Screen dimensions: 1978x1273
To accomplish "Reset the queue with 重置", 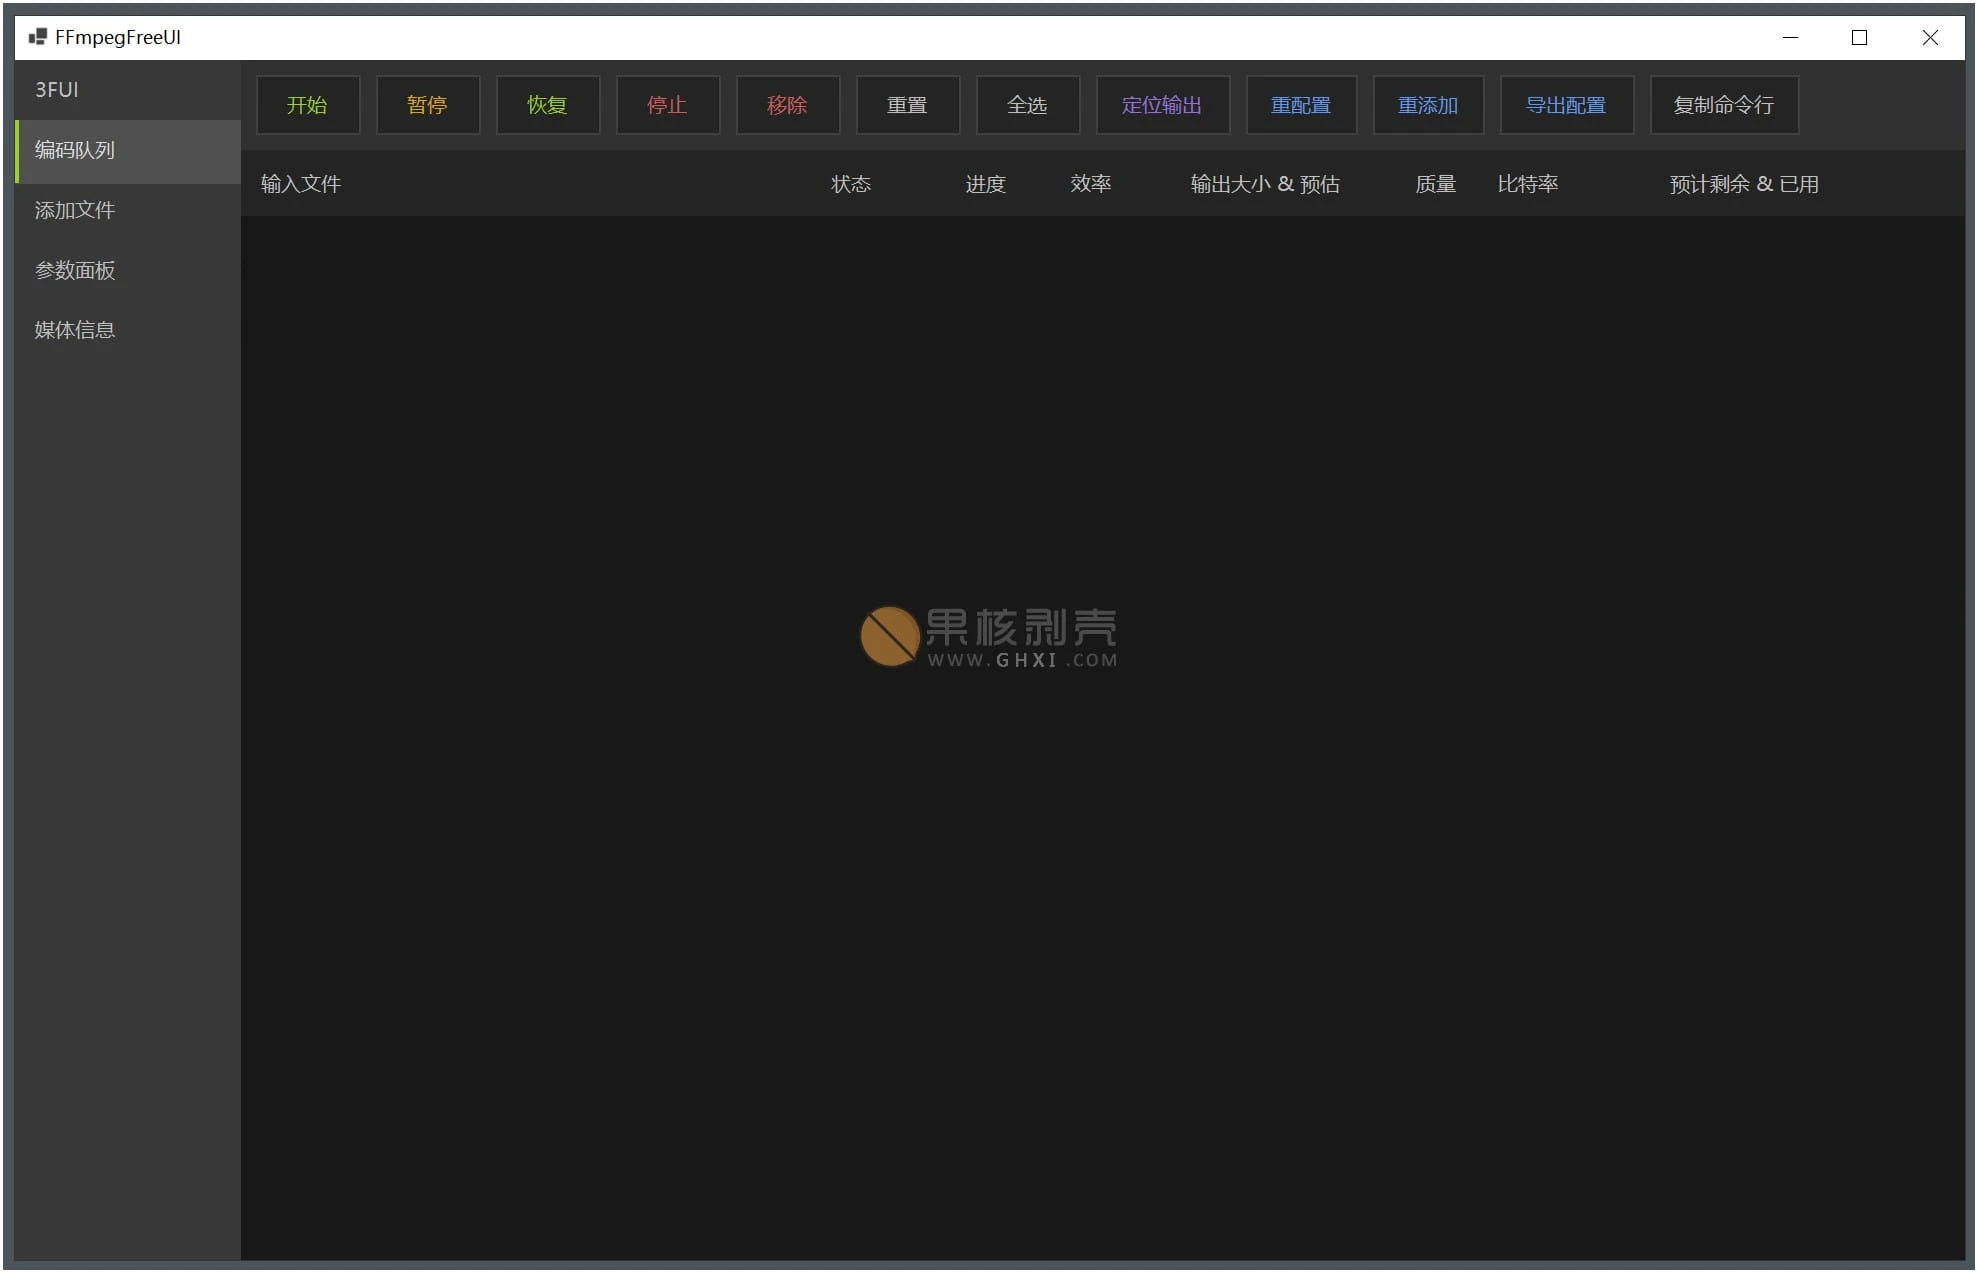I will (907, 104).
